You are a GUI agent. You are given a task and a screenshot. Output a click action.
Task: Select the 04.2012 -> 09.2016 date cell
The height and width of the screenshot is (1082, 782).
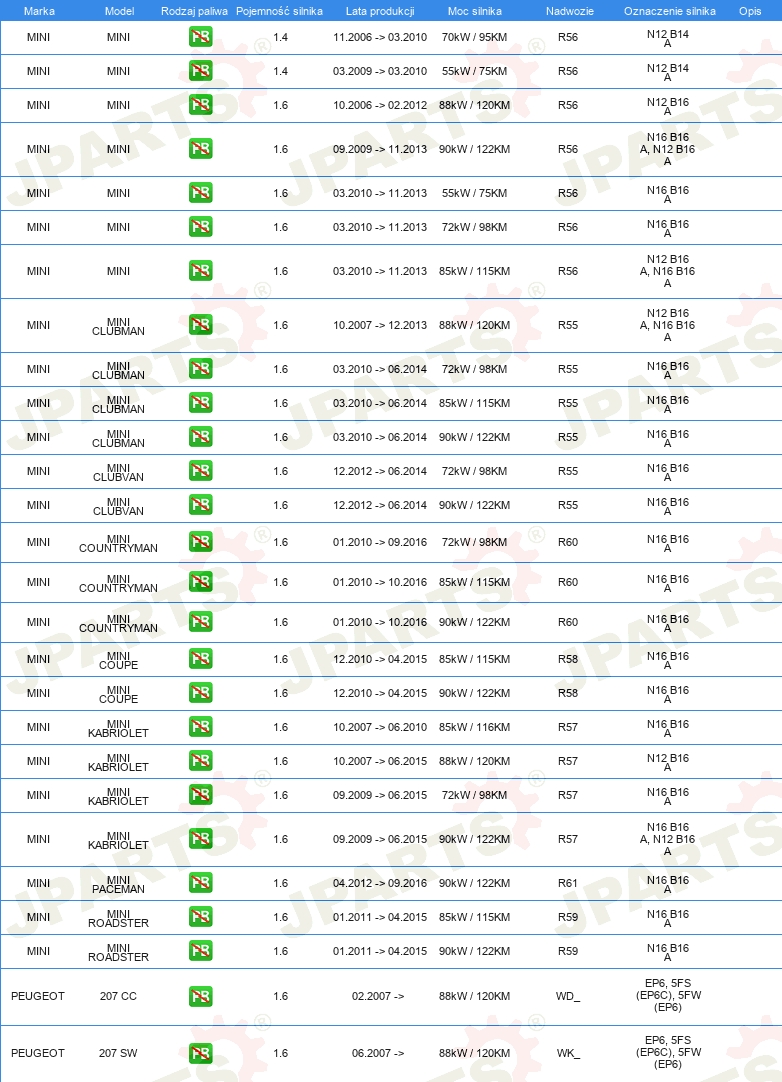[380, 883]
